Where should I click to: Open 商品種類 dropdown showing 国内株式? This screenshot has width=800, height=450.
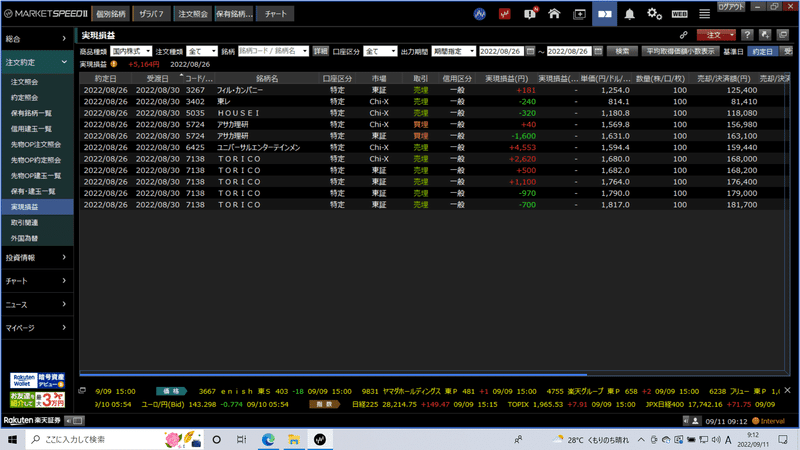pyautogui.click(x=131, y=51)
